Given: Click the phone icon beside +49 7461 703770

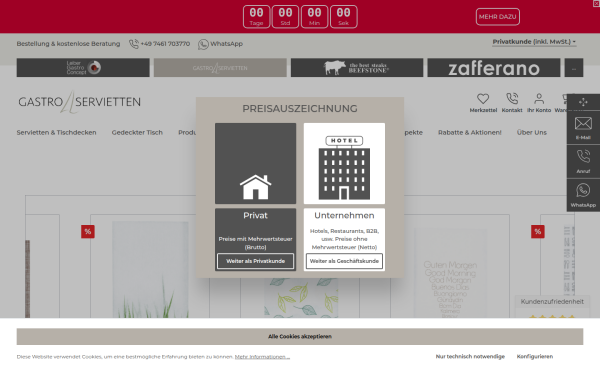Looking at the screenshot, I should (134, 44).
